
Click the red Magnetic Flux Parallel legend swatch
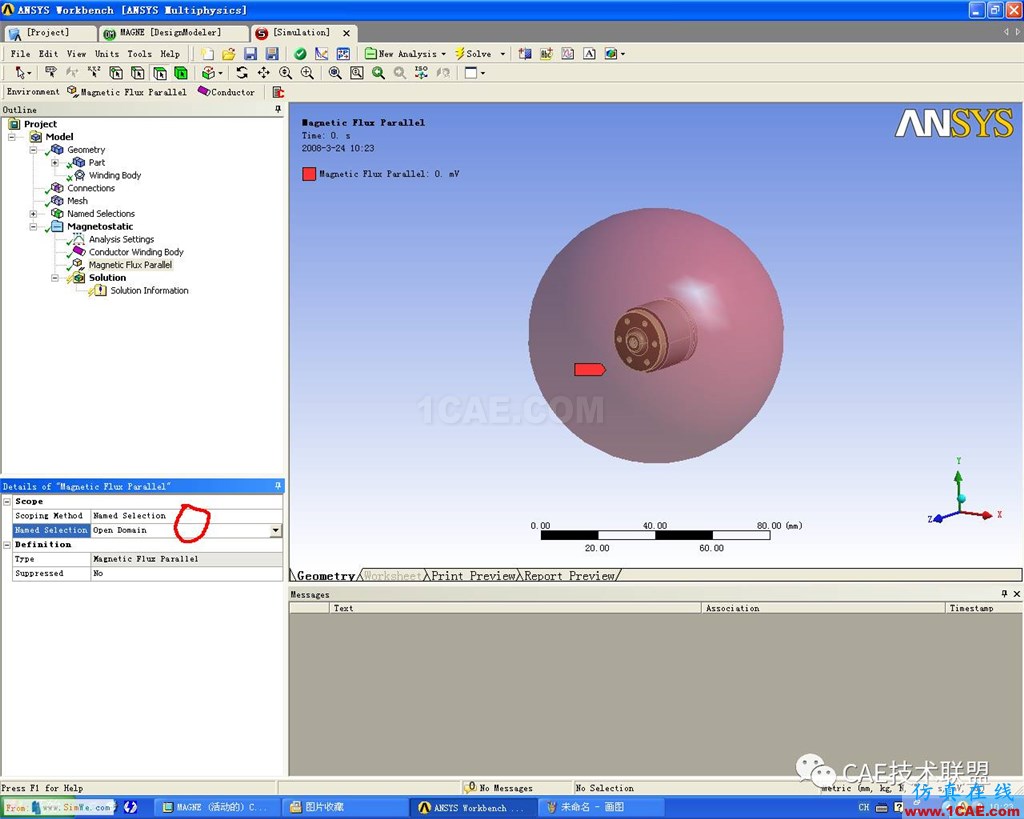pyautogui.click(x=309, y=174)
